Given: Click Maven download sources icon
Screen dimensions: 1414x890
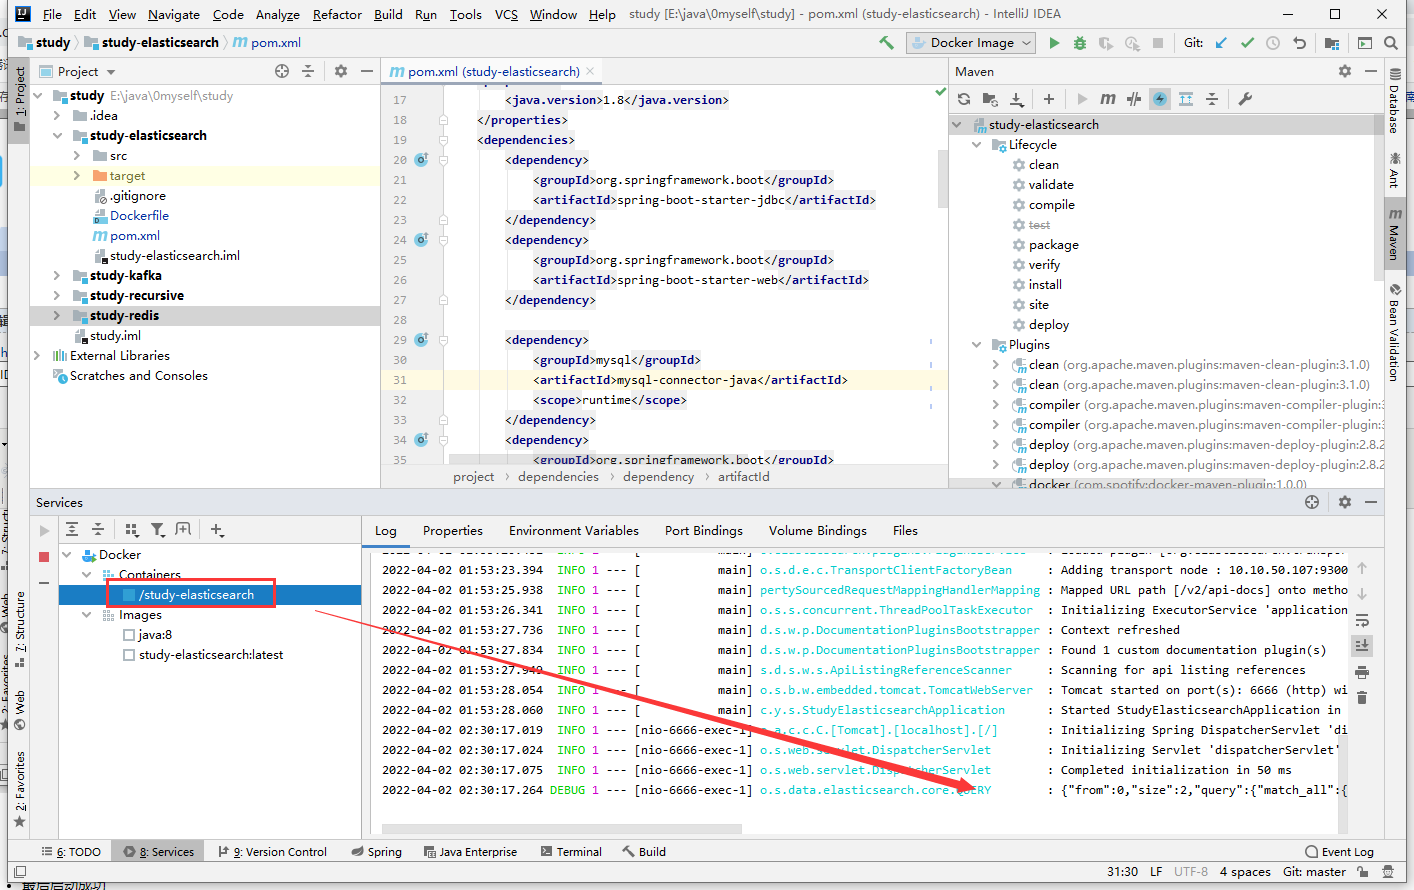Looking at the screenshot, I should pos(1017,99).
